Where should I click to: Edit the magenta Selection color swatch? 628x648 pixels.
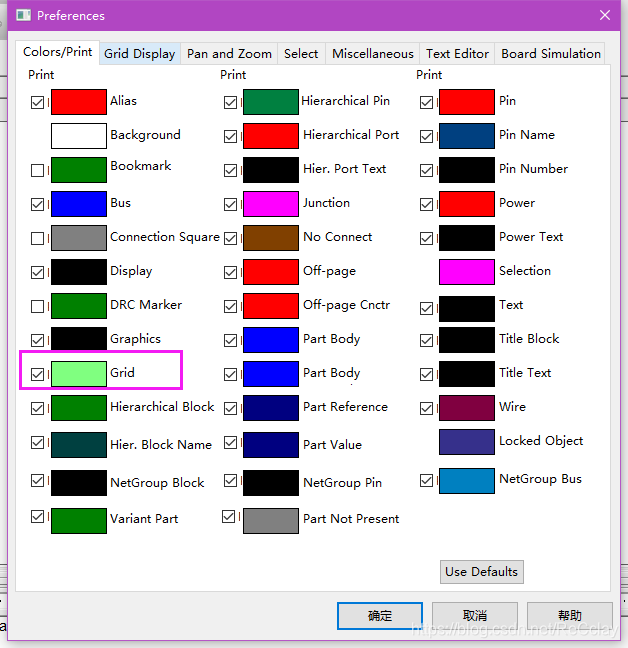[x=467, y=272]
